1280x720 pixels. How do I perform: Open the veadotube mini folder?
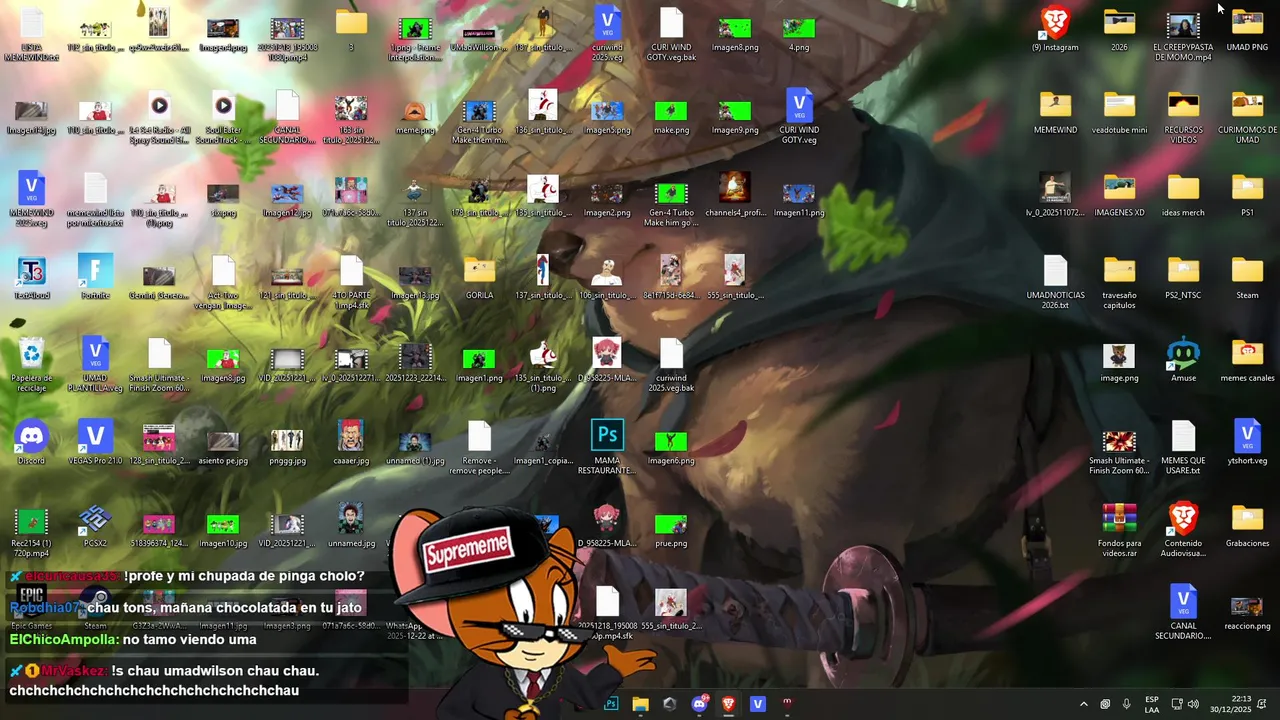(x=1119, y=112)
